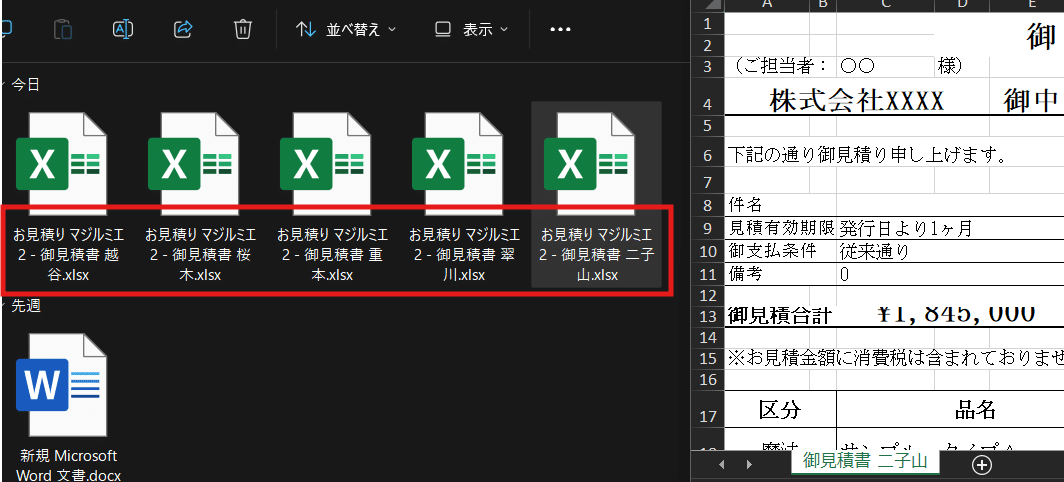Select the Word document file icon
Screen dimensions: 1064x482
tap(60, 385)
